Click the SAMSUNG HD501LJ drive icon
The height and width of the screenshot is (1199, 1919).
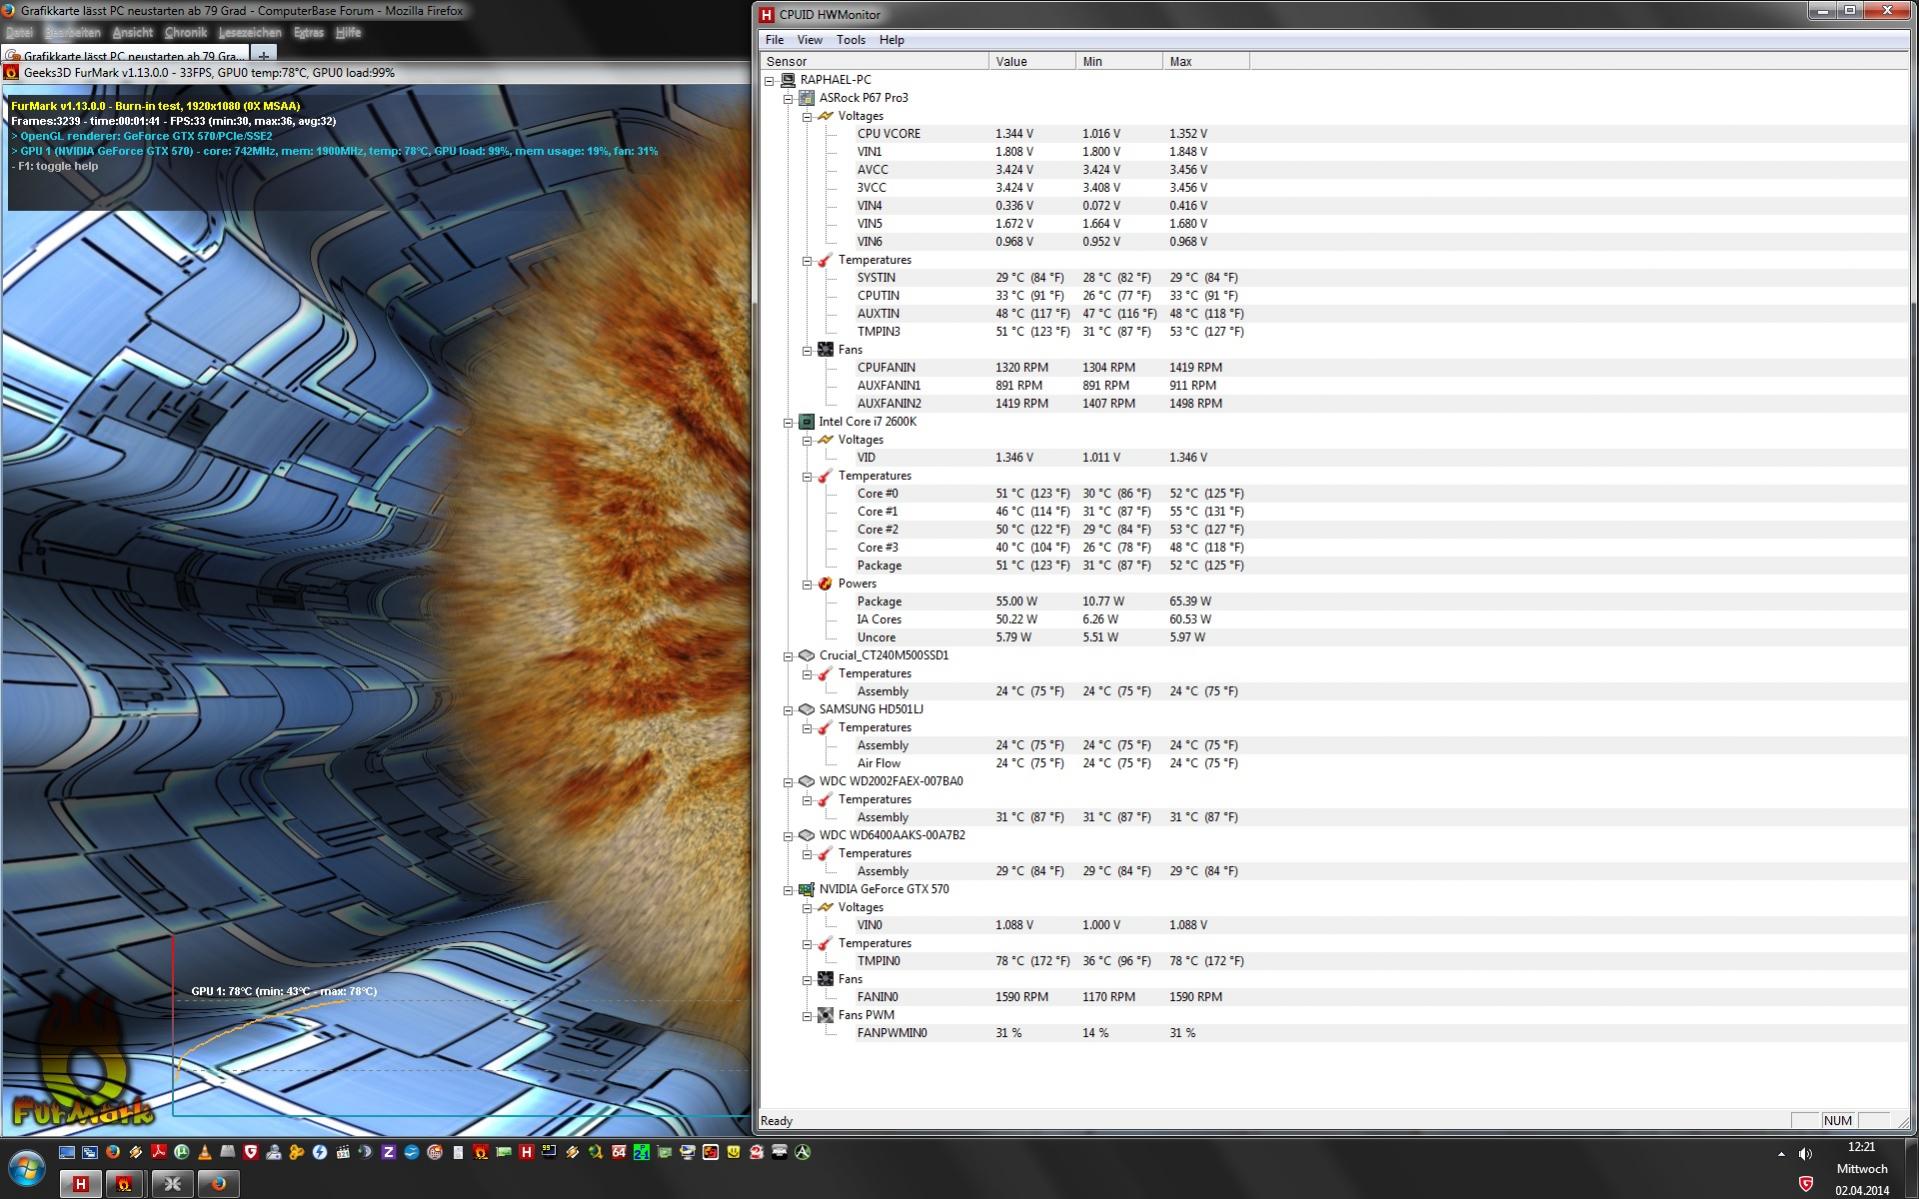click(x=807, y=710)
